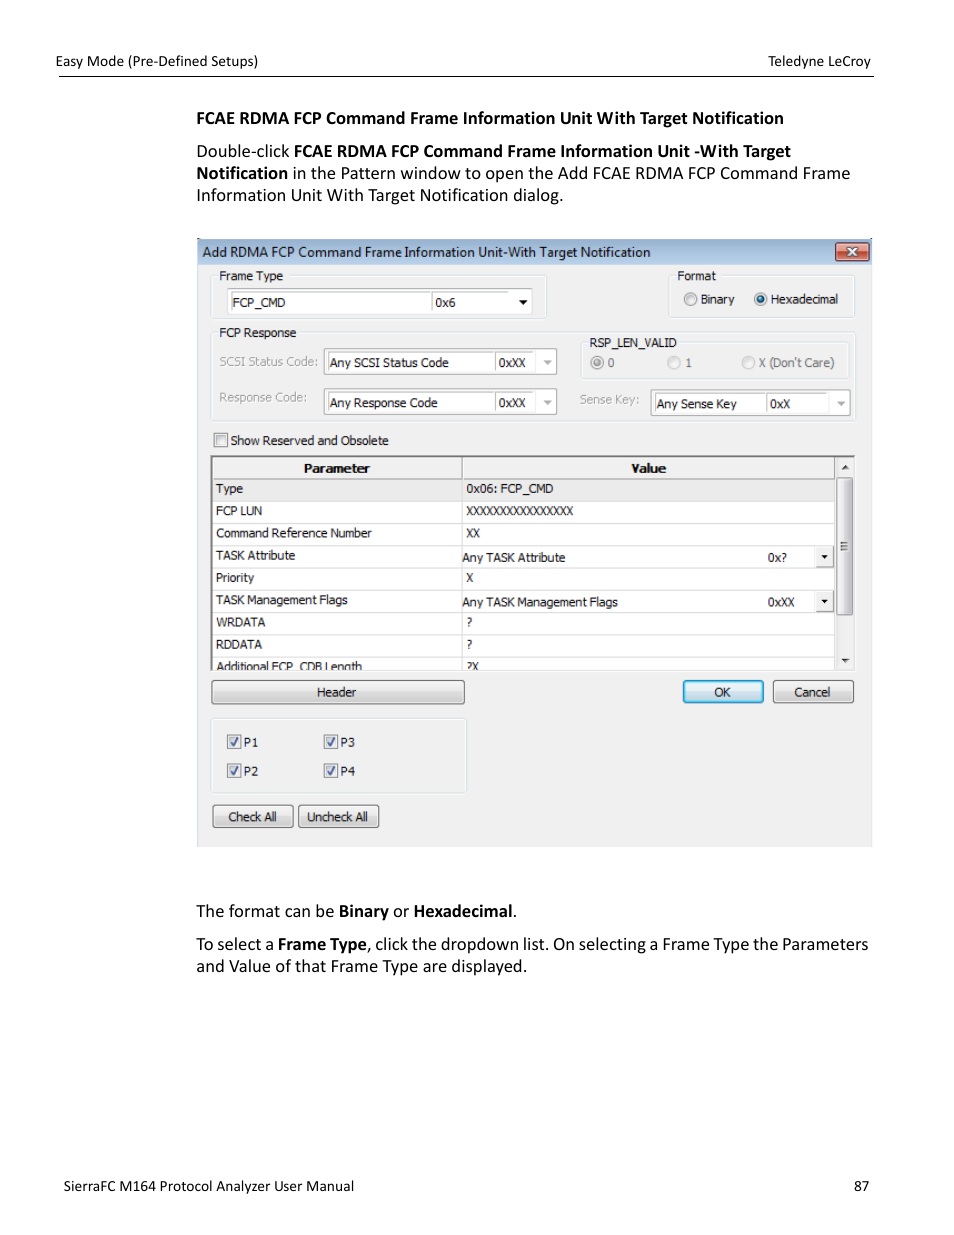Close the Add RDMA FCP Command dialog

[852, 252]
